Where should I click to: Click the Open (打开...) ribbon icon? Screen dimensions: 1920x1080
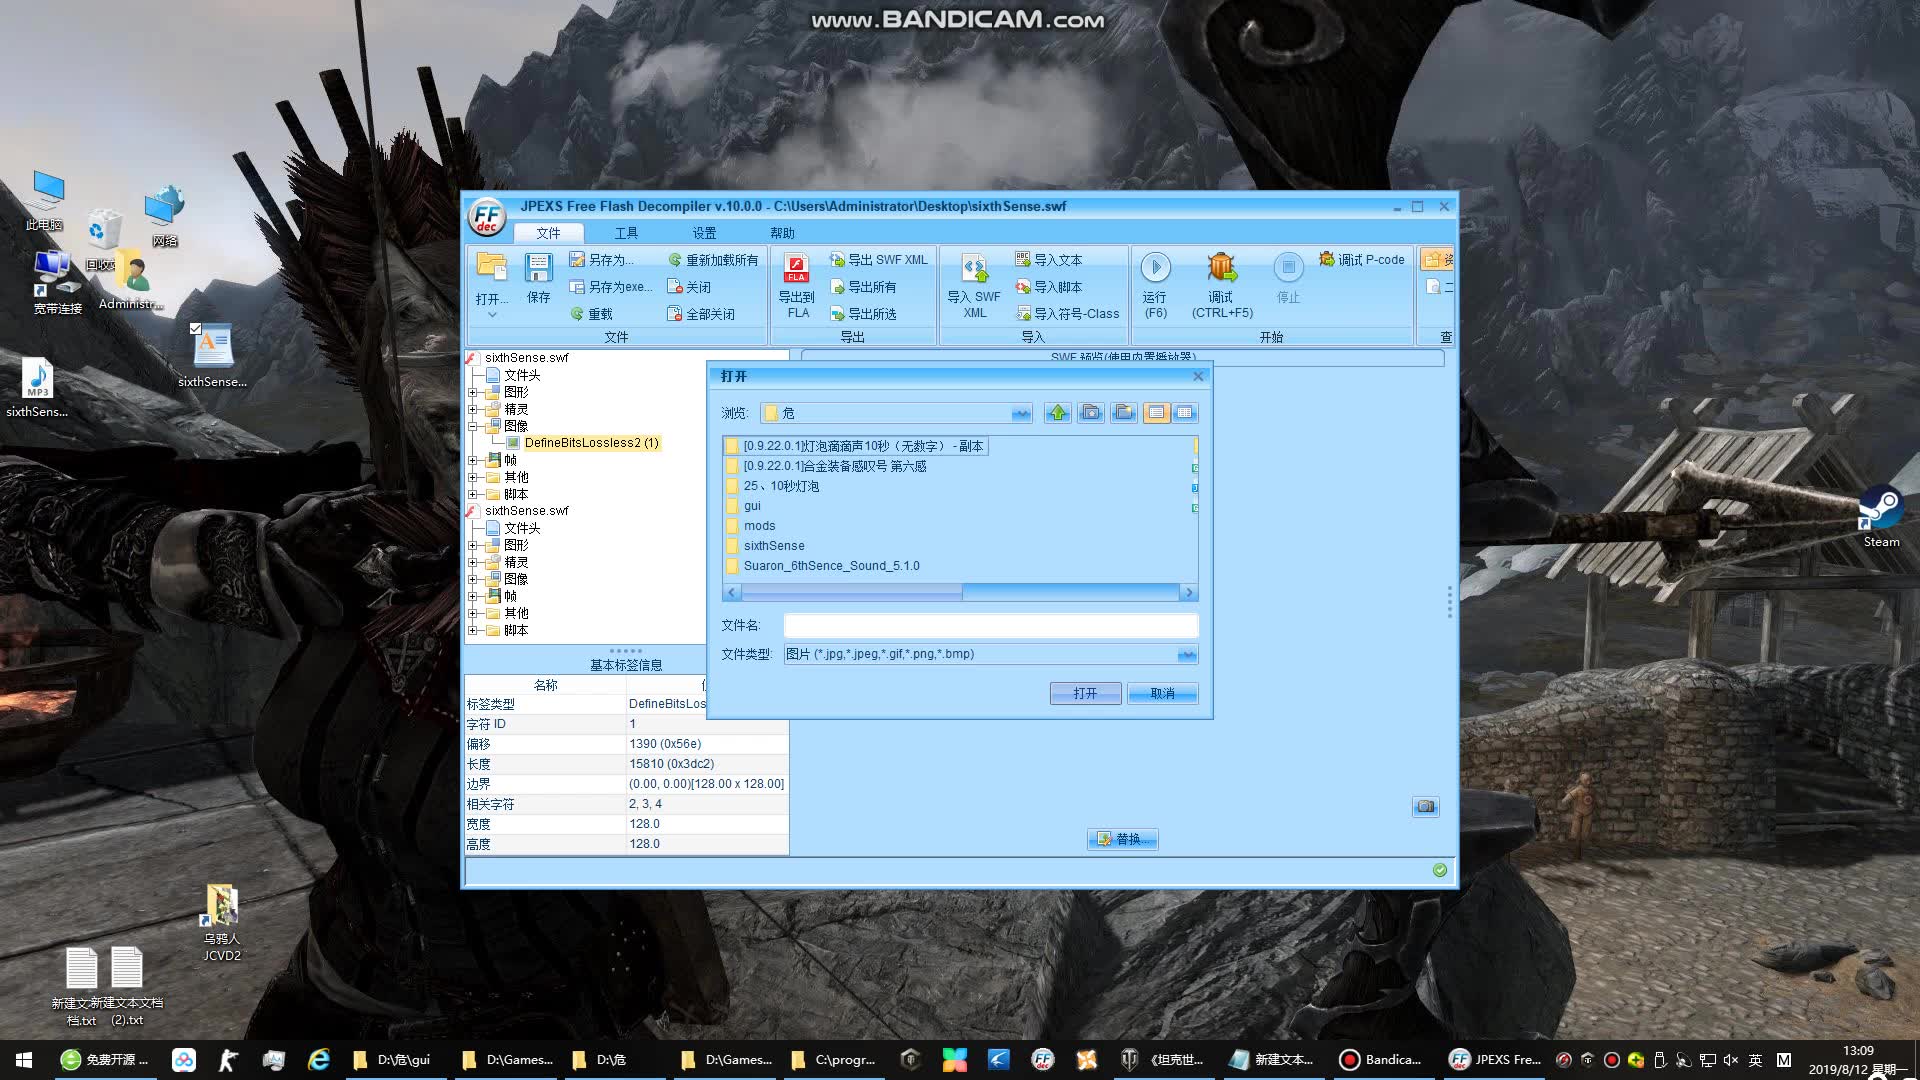click(x=491, y=268)
